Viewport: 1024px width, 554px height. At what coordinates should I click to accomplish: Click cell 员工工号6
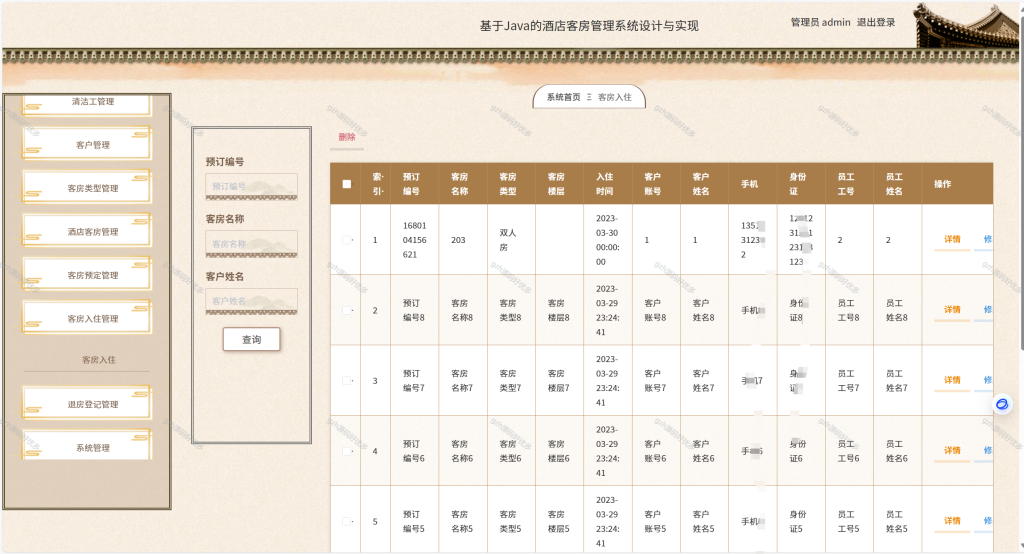click(x=848, y=451)
